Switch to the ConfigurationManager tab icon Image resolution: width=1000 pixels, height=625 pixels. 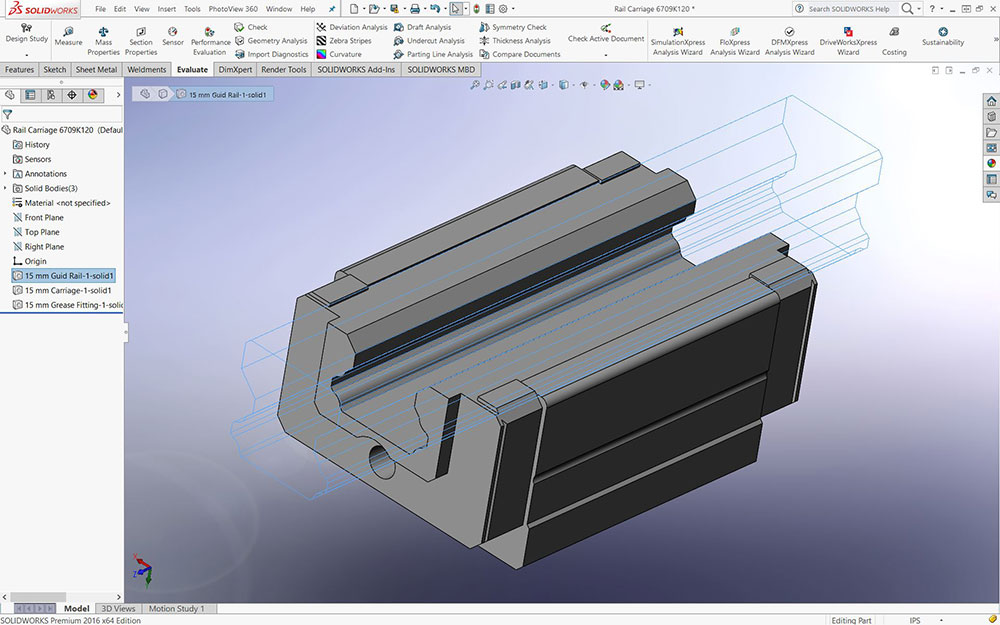click(51, 95)
